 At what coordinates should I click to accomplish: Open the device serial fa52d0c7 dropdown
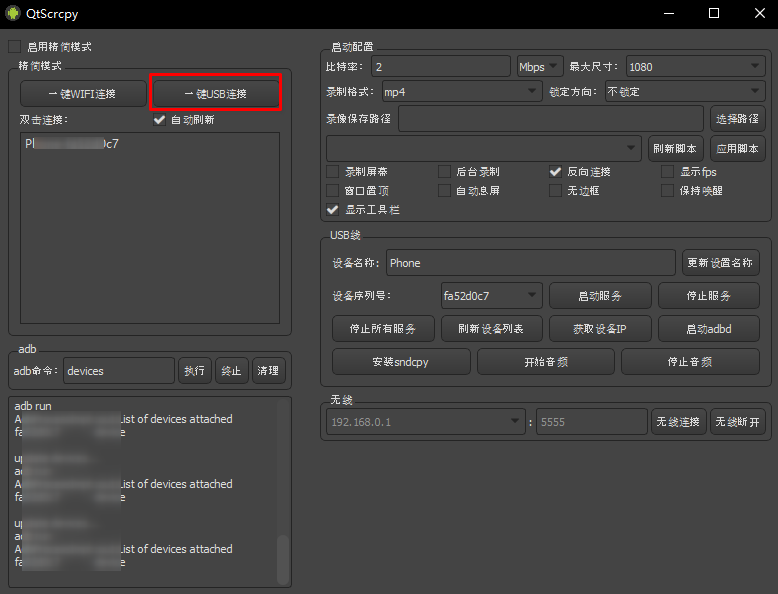491,296
